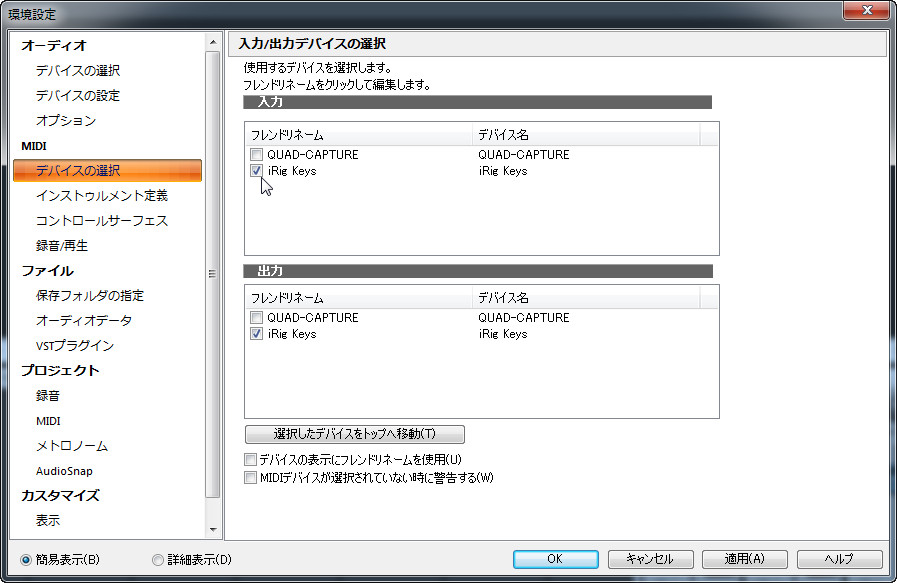897x583 pixels.
Task: Open 保存フォルダの指定 page
Action: pos(90,296)
